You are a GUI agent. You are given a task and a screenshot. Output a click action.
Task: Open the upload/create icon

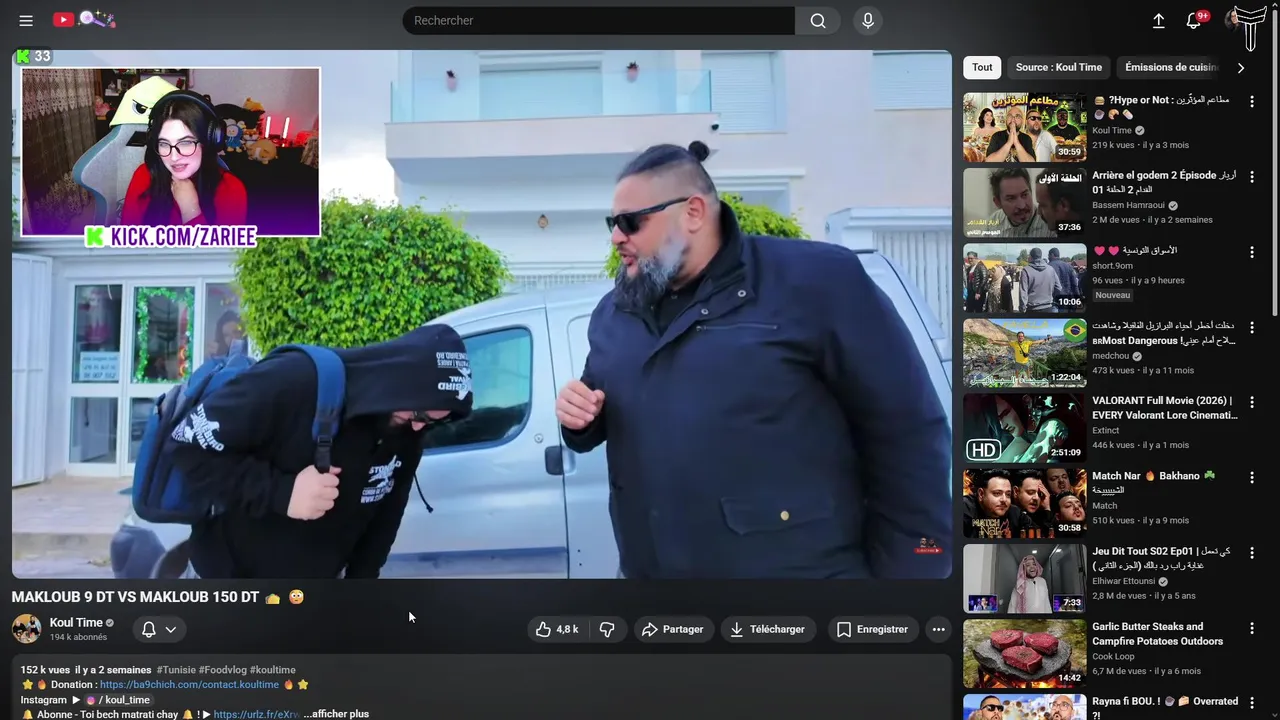(x=1158, y=20)
